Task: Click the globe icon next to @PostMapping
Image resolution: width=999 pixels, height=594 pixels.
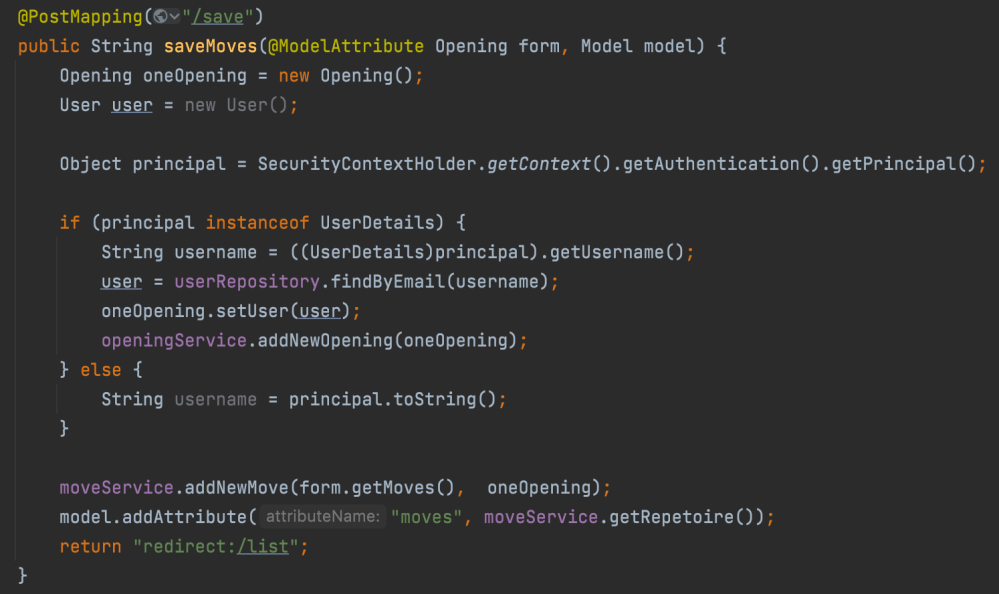Action: [159, 17]
